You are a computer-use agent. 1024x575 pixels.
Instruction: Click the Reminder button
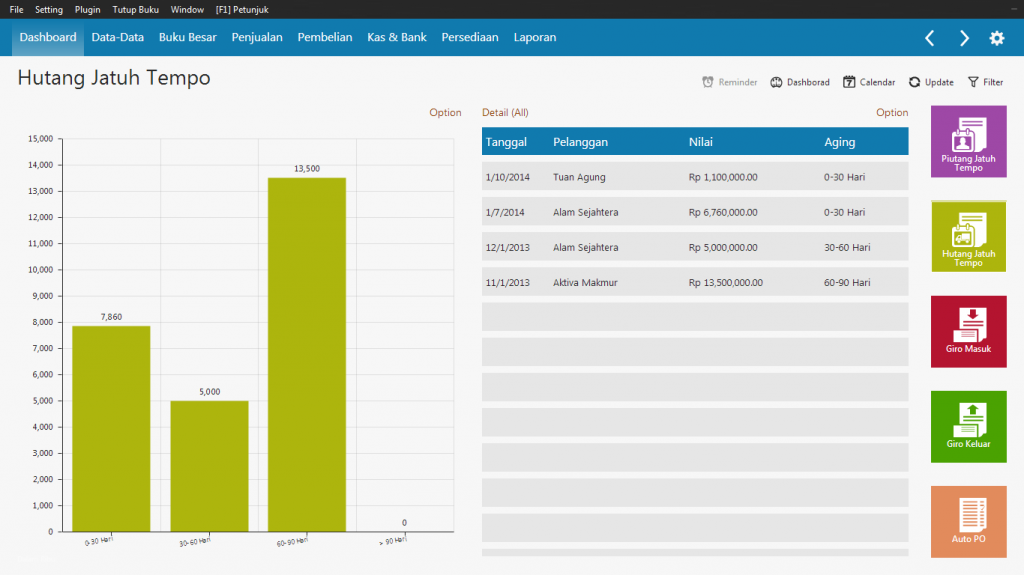coord(730,82)
